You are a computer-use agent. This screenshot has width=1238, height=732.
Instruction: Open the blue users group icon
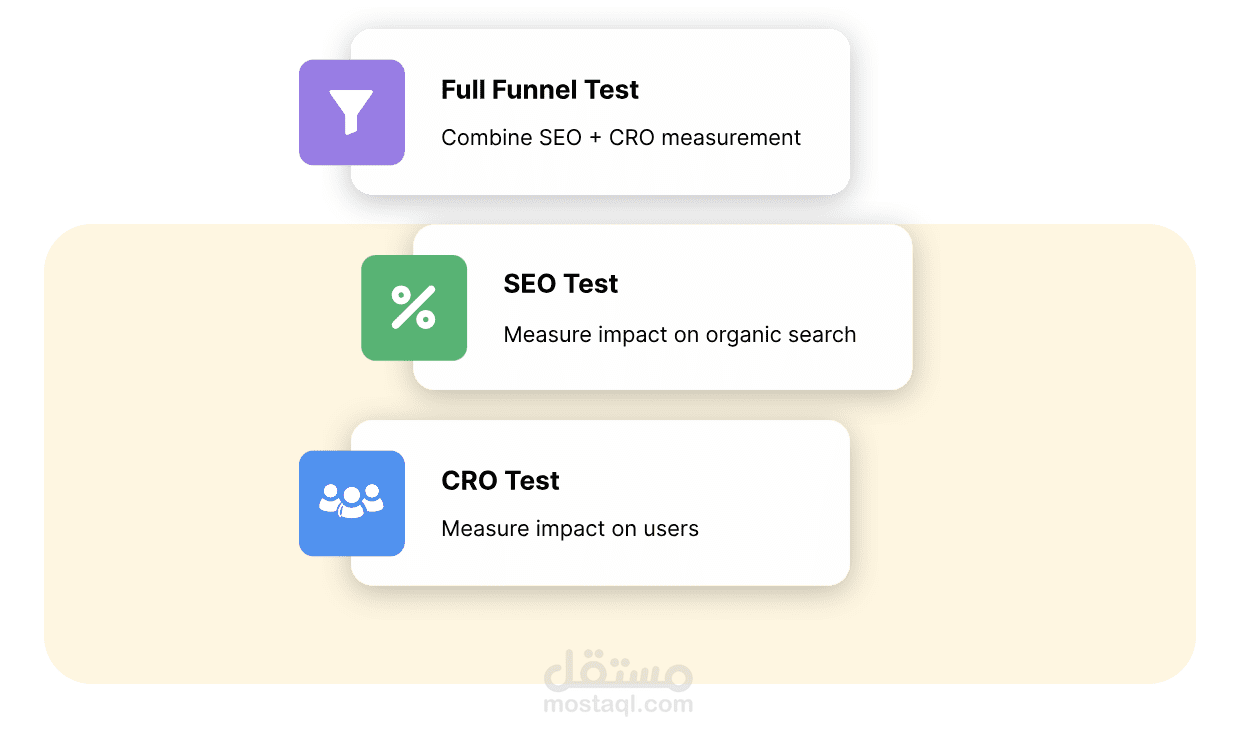tap(351, 503)
